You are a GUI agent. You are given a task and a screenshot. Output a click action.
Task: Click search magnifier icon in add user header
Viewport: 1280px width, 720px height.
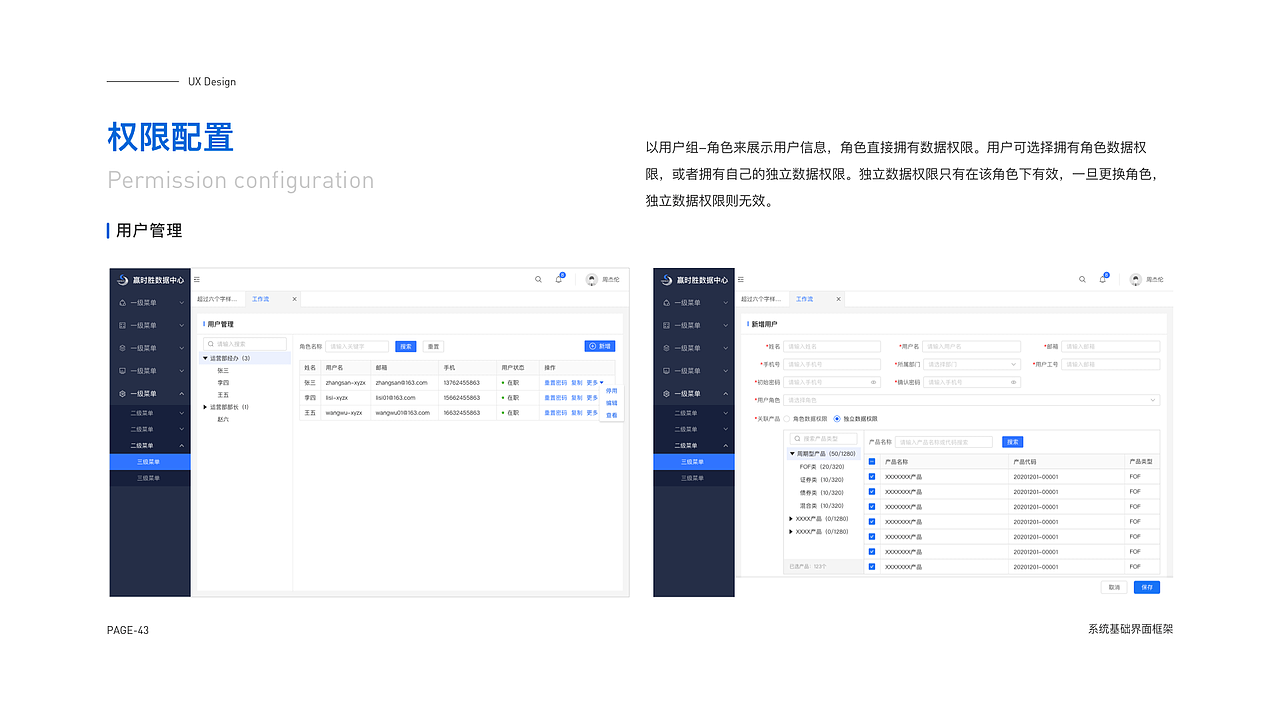tap(1082, 279)
